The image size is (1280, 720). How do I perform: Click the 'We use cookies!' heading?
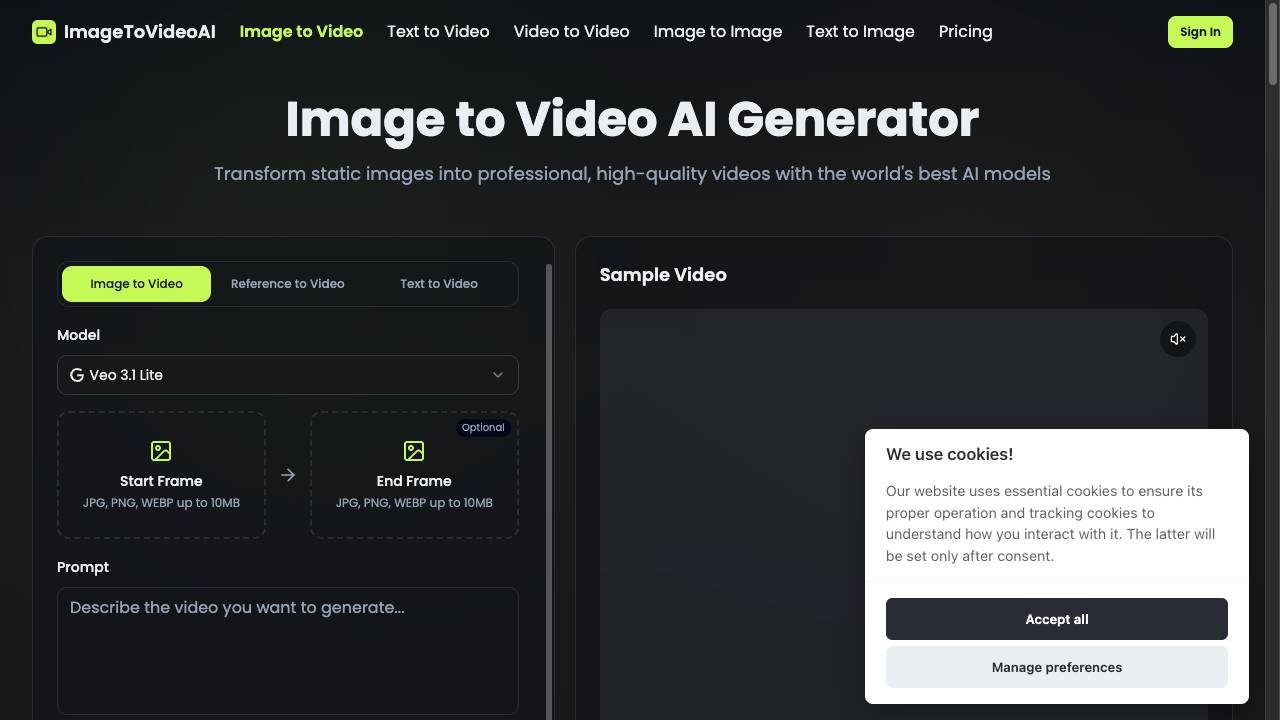[x=950, y=454]
